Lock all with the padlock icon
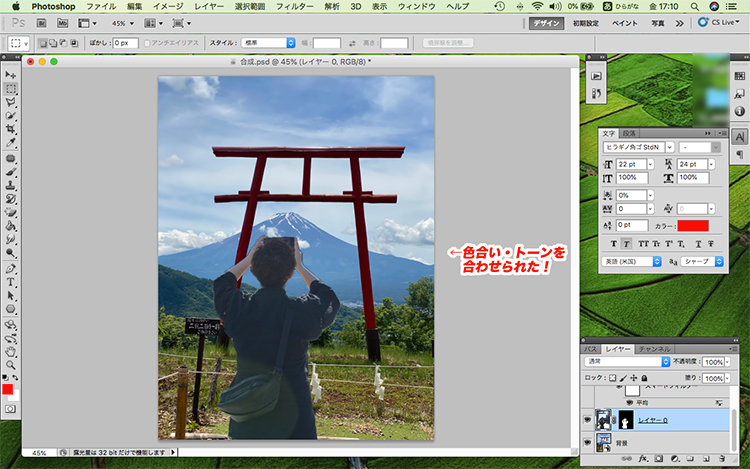 [644, 378]
